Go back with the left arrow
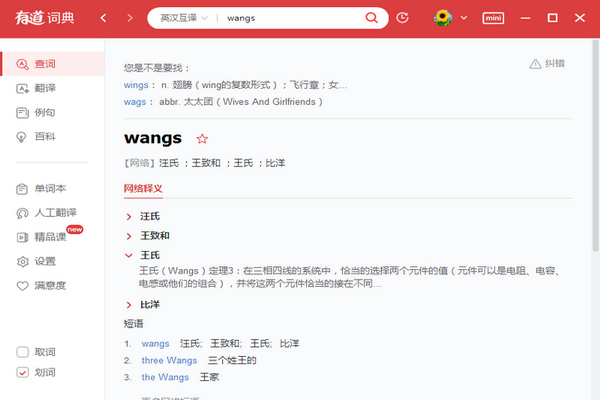Screen dimensions: 600x400 click(103, 18)
